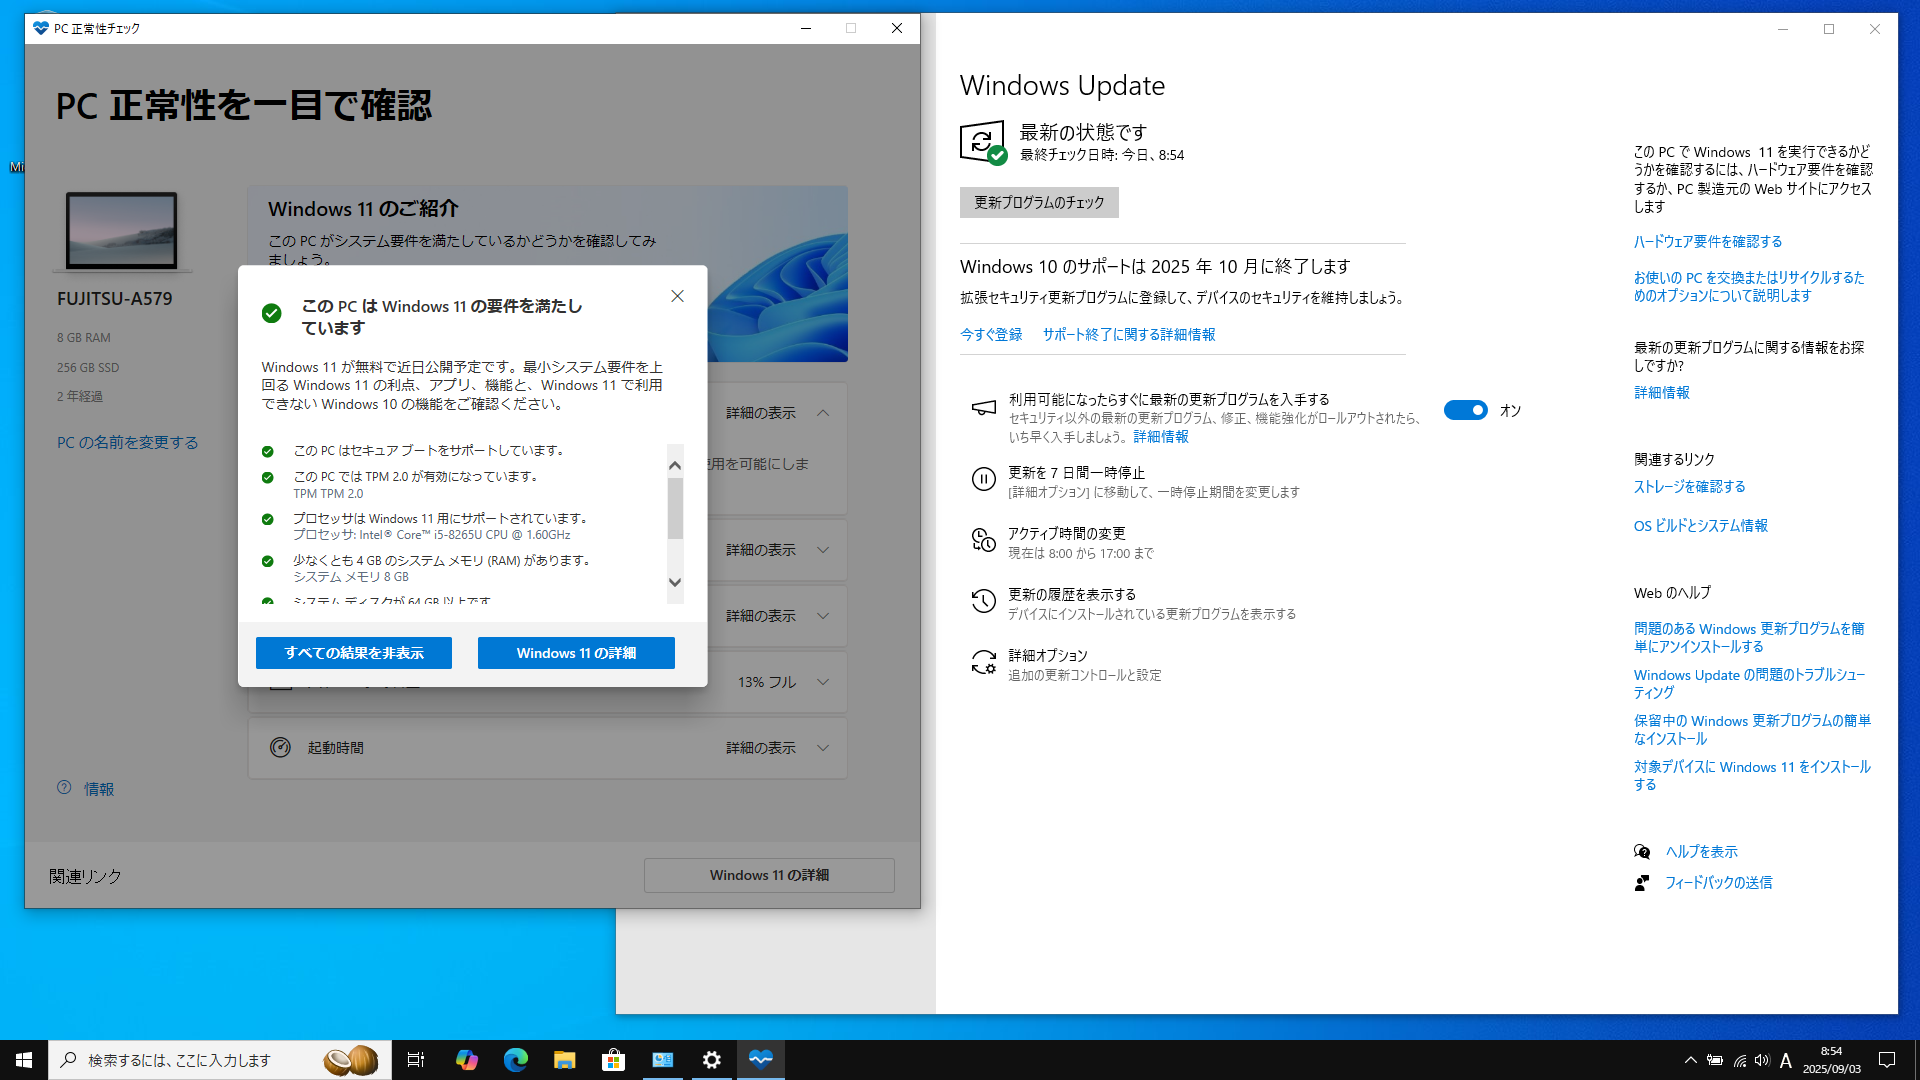The width and height of the screenshot is (1920, 1080).
Task: Click 詳細オプション gear-sync icon
Action: click(x=984, y=662)
